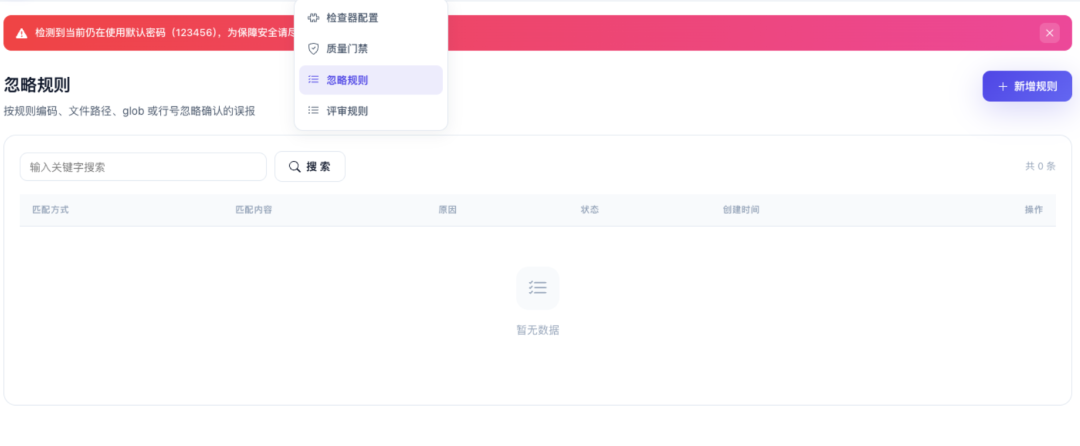Click the 共 0 条 count text

point(1040,167)
